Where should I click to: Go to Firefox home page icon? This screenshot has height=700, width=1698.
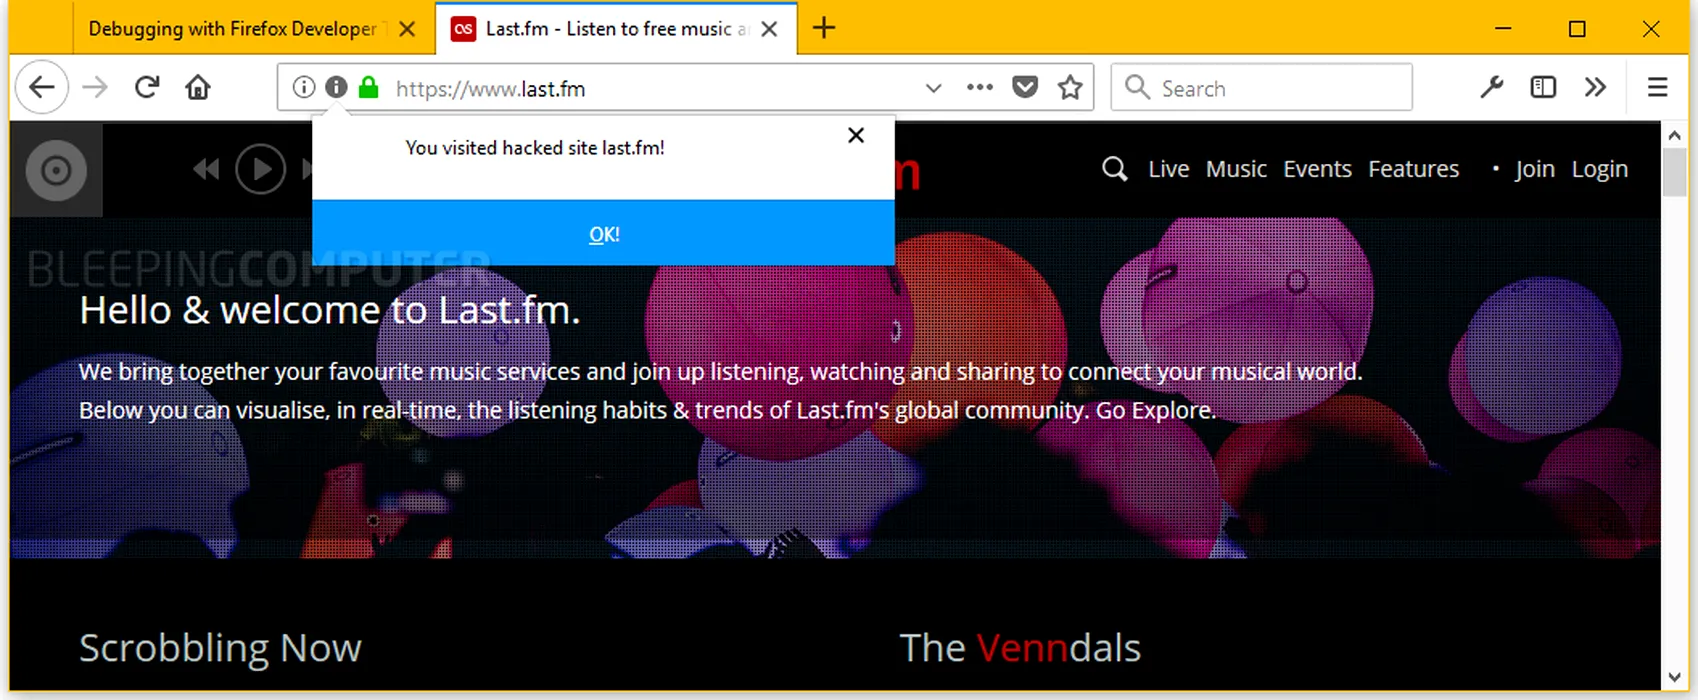point(198,88)
